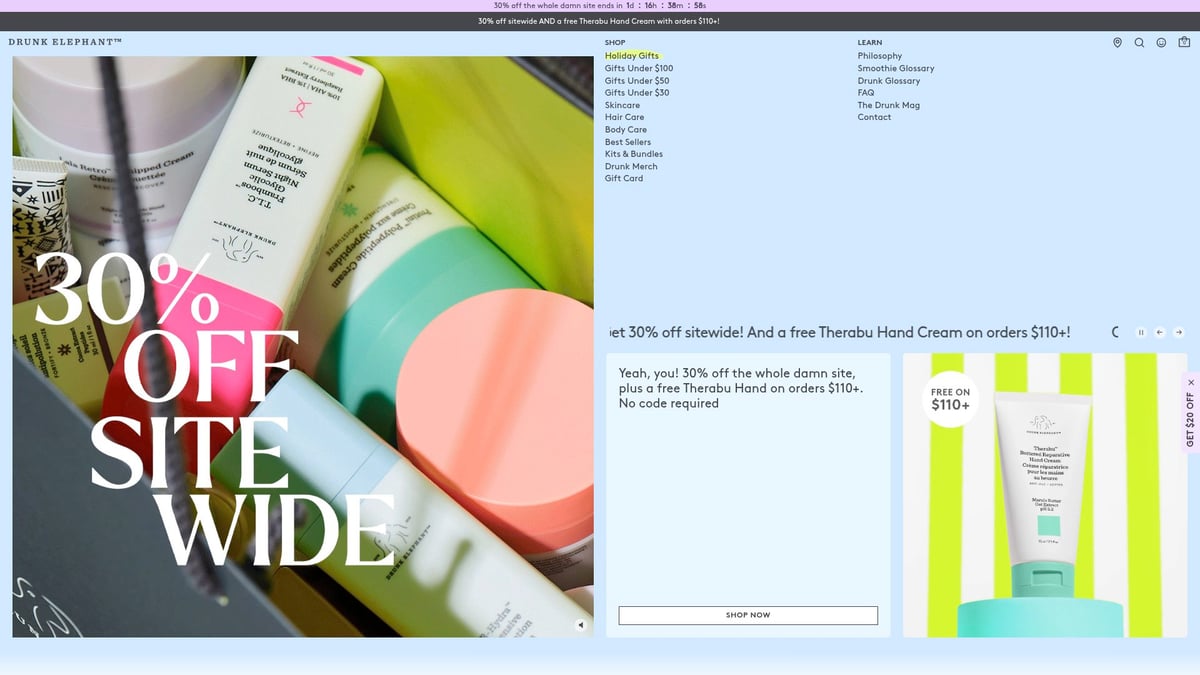Select Holiday Gifts in the SHOP menu
The image size is (1200, 675).
click(x=632, y=55)
